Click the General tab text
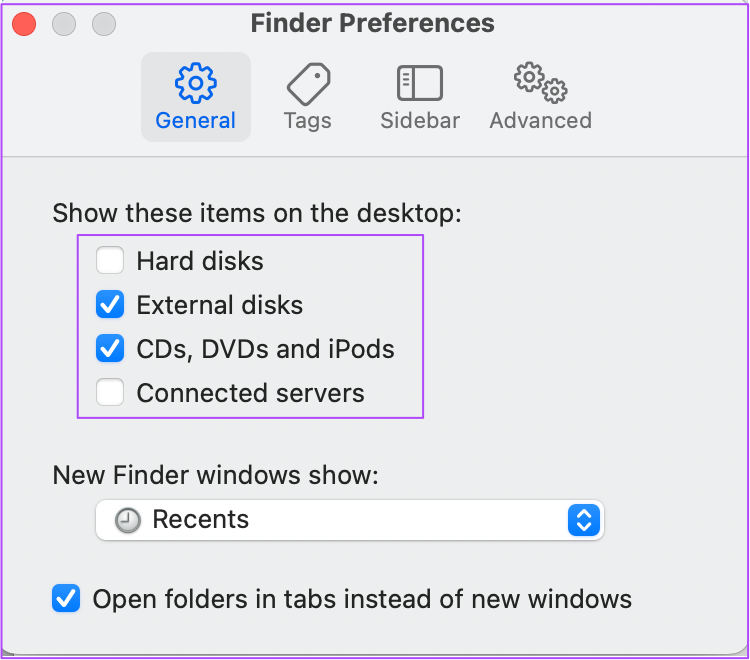Image resolution: width=750 pixels, height=660 pixels. 196,121
